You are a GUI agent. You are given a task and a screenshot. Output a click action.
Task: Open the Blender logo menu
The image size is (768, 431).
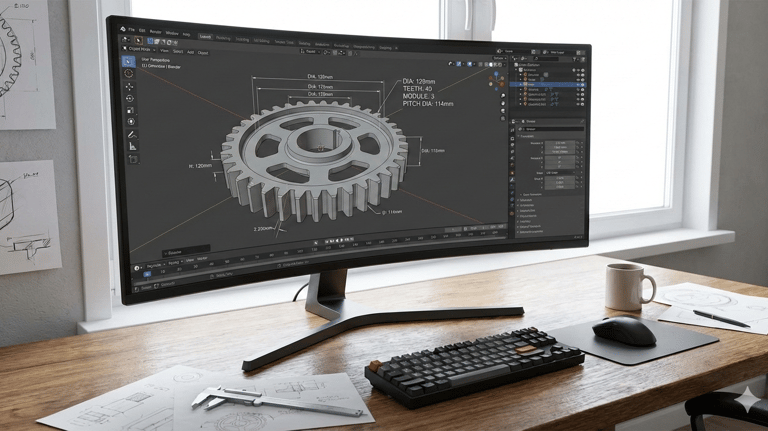123,29
